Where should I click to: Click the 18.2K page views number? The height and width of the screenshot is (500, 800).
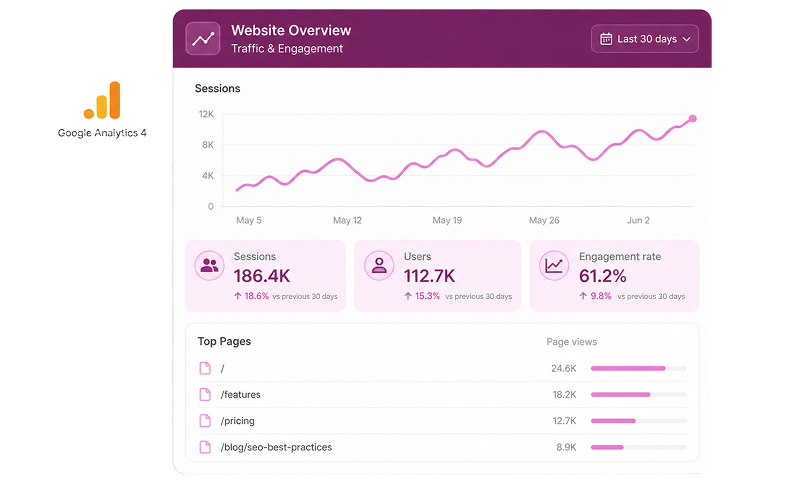(564, 394)
